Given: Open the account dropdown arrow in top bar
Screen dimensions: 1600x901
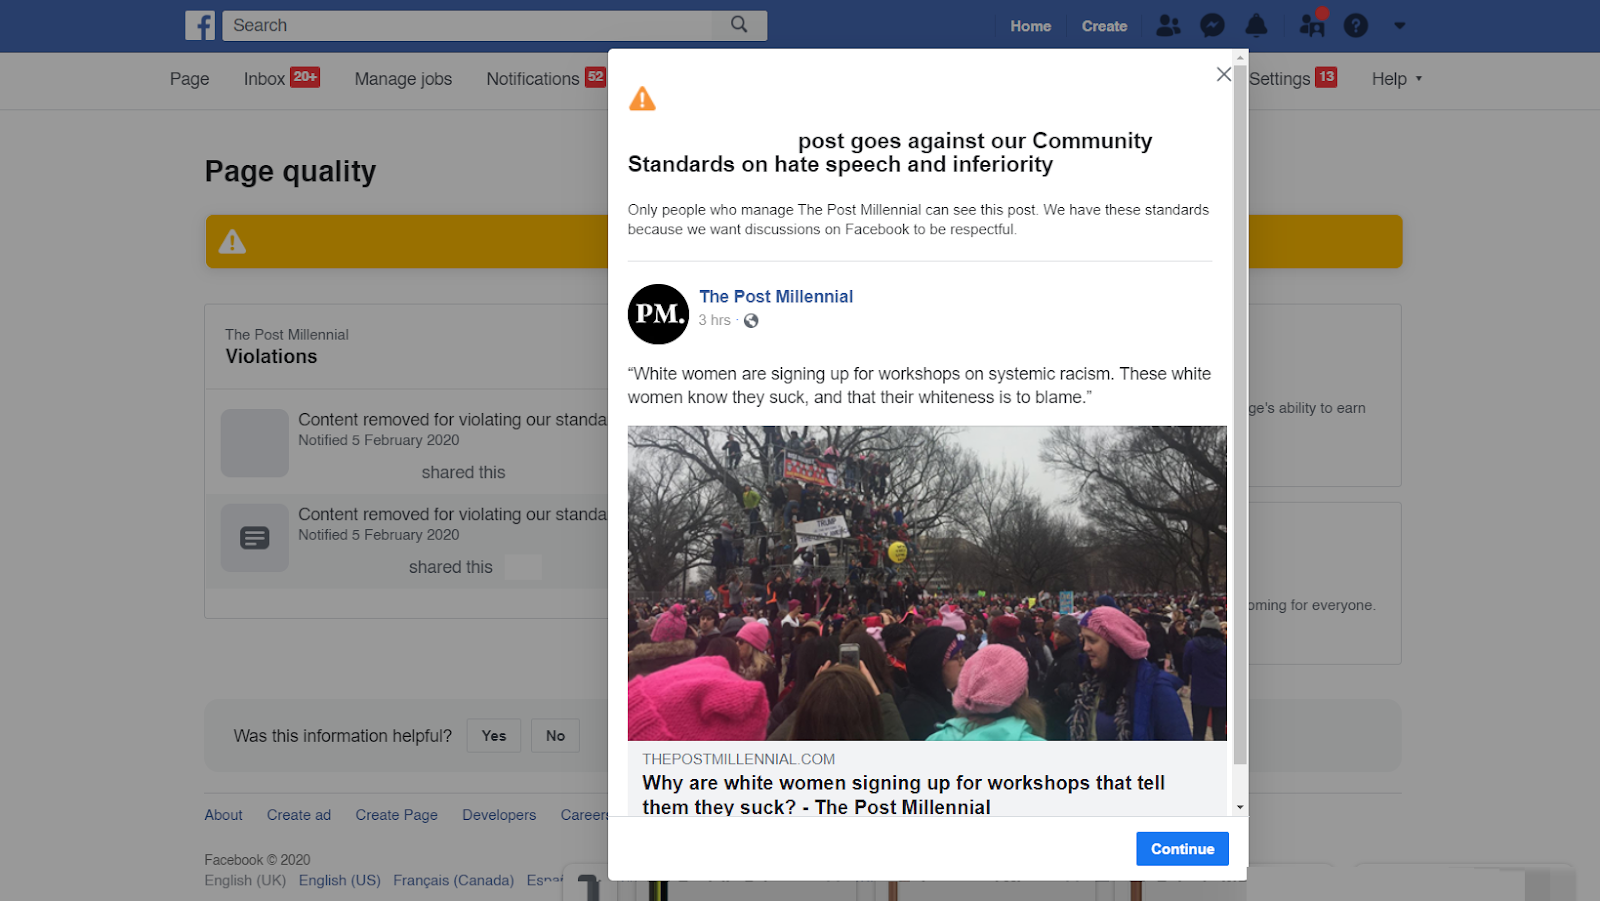Looking at the screenshot, I should (1400, 26).
